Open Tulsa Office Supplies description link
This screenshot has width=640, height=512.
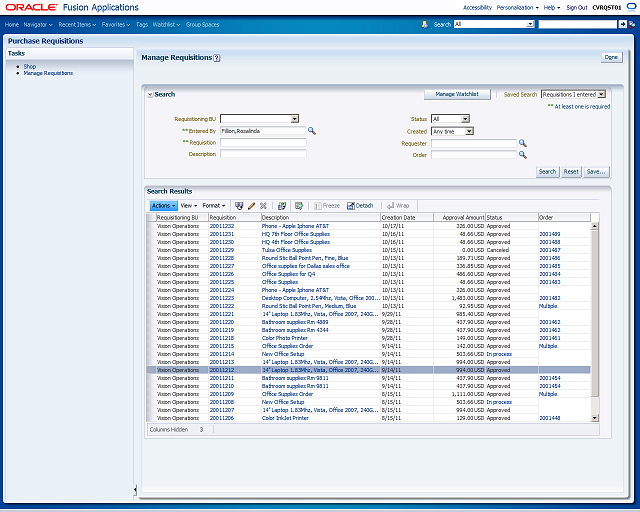point(287,250)
